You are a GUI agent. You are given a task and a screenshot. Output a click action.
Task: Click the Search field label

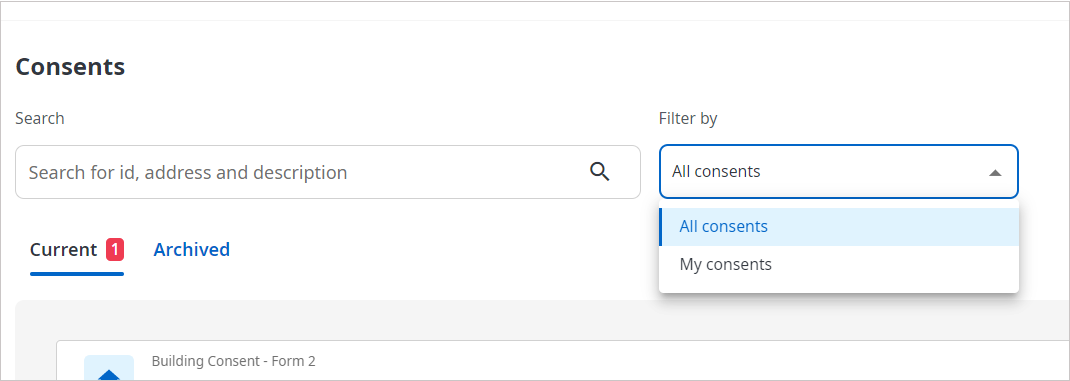point(40,118)
